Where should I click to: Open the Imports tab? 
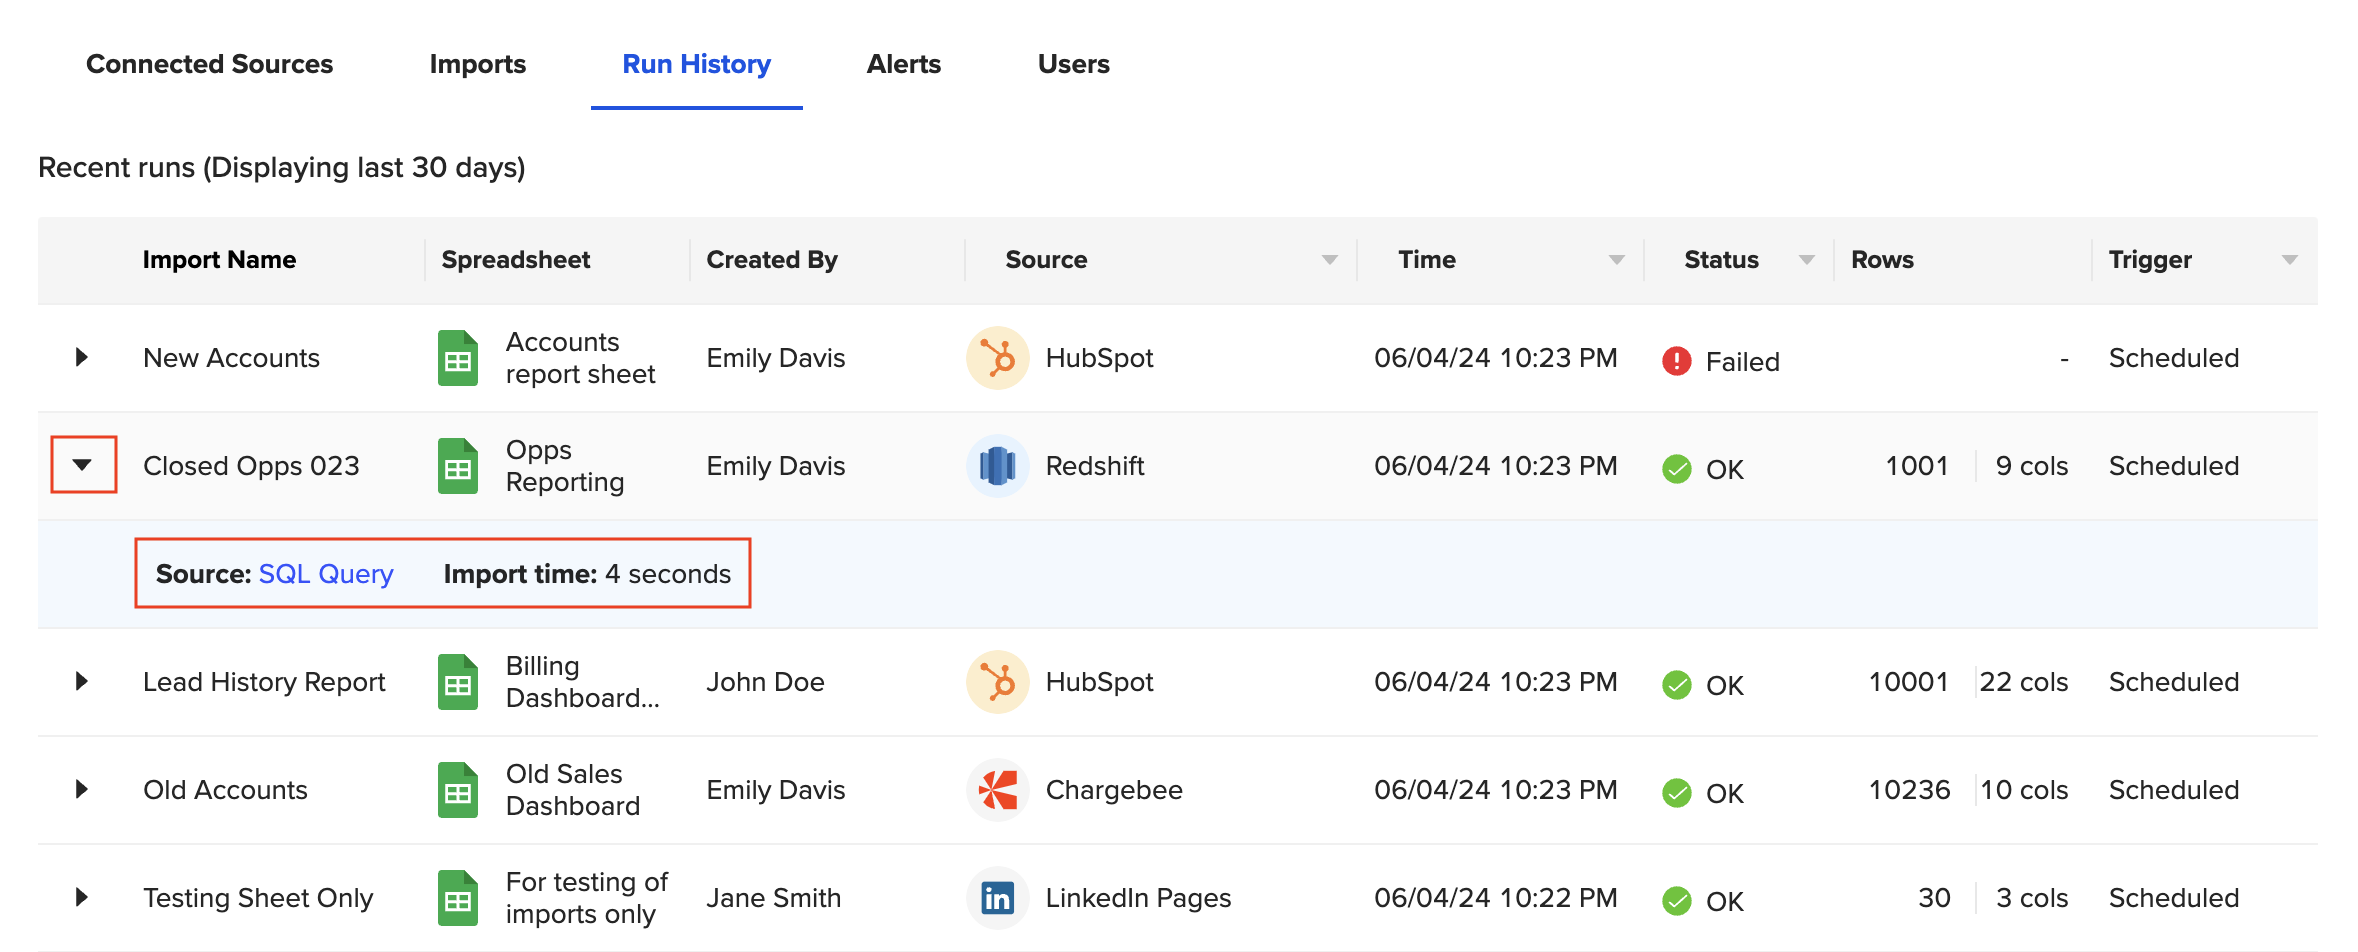[477, 64]
